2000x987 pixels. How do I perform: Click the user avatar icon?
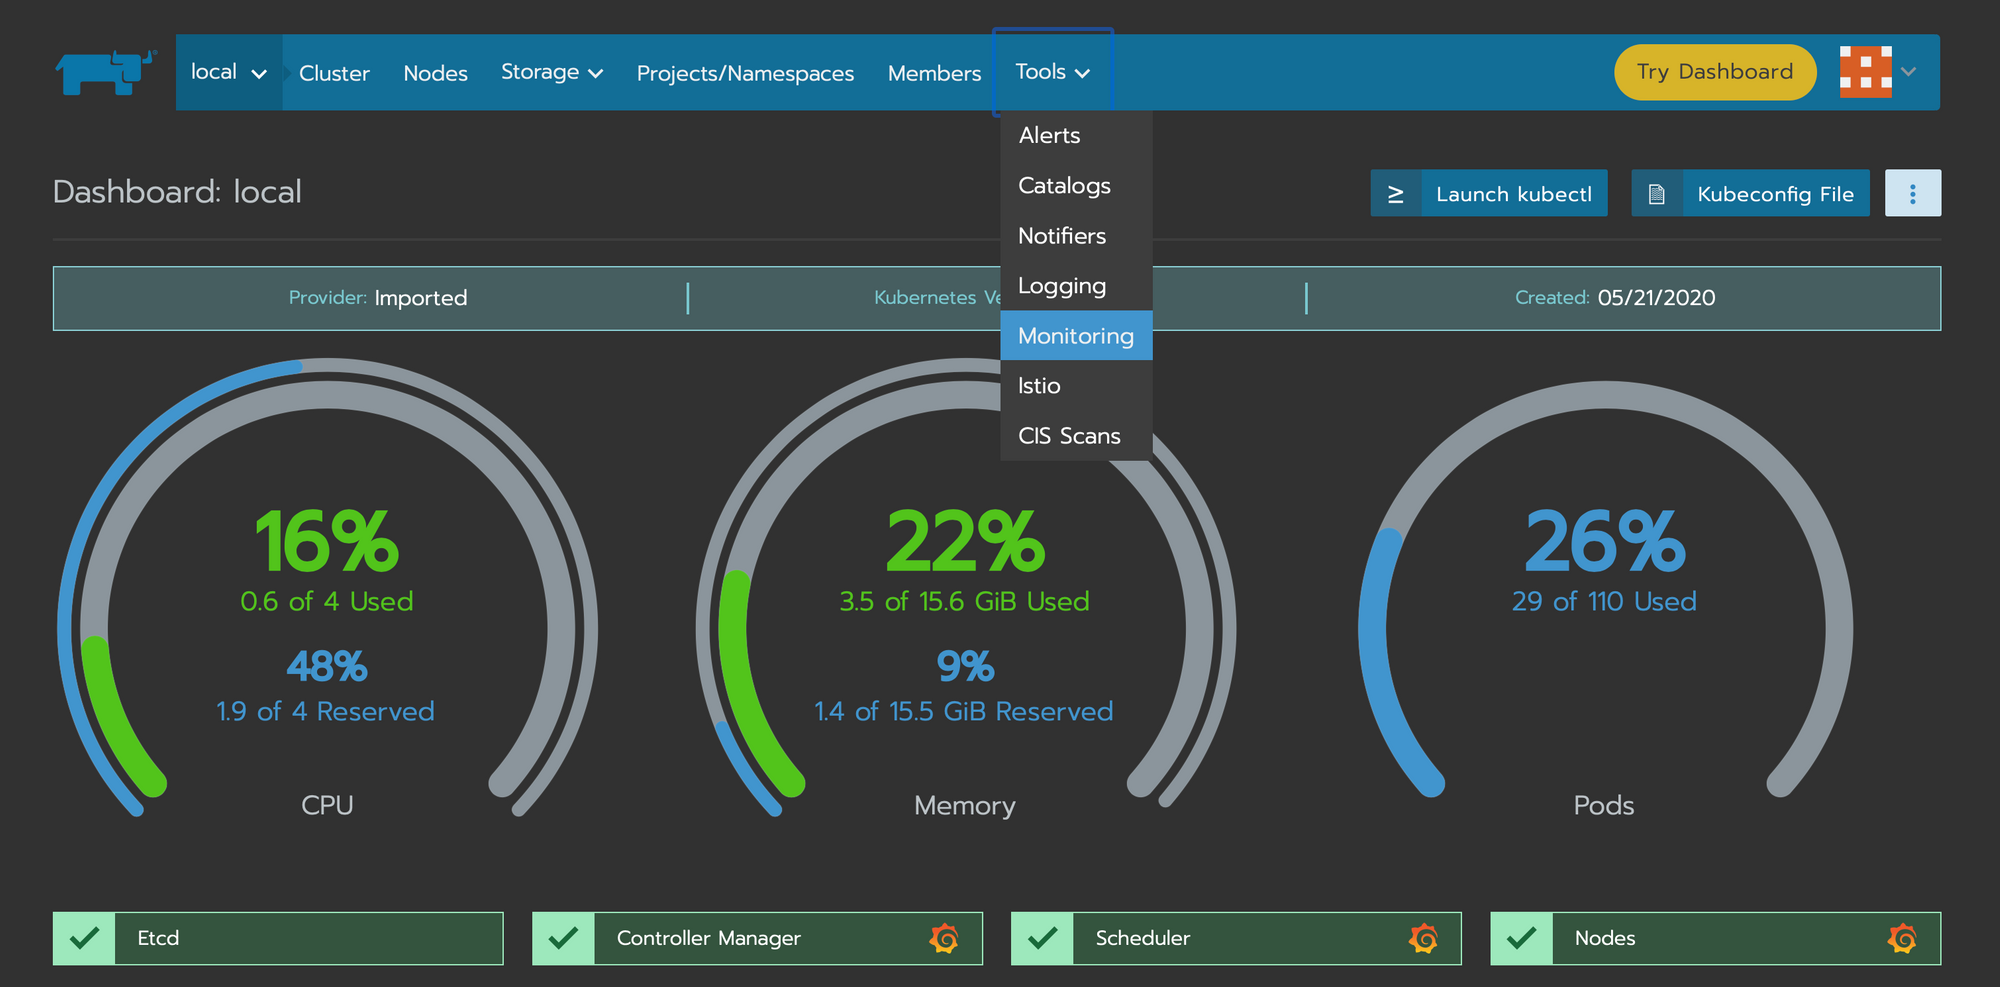point(1865,72)
